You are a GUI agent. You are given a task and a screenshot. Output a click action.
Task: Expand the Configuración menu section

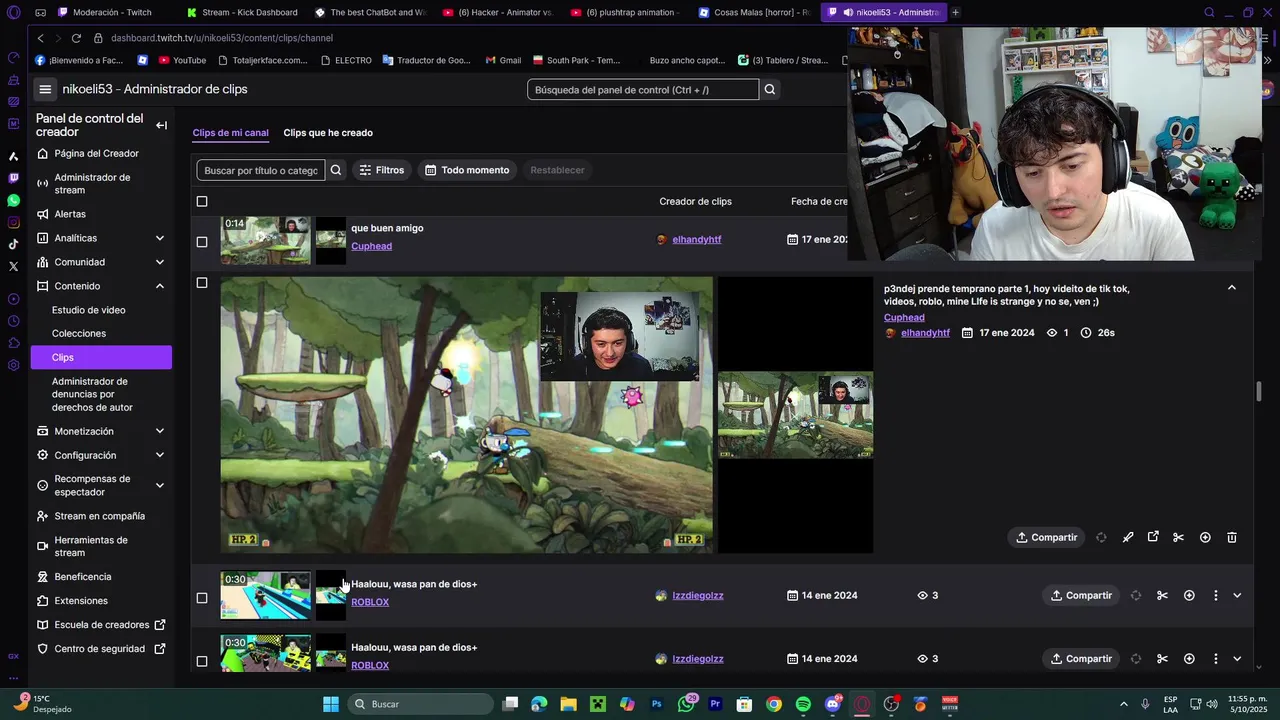click(160, 455)
